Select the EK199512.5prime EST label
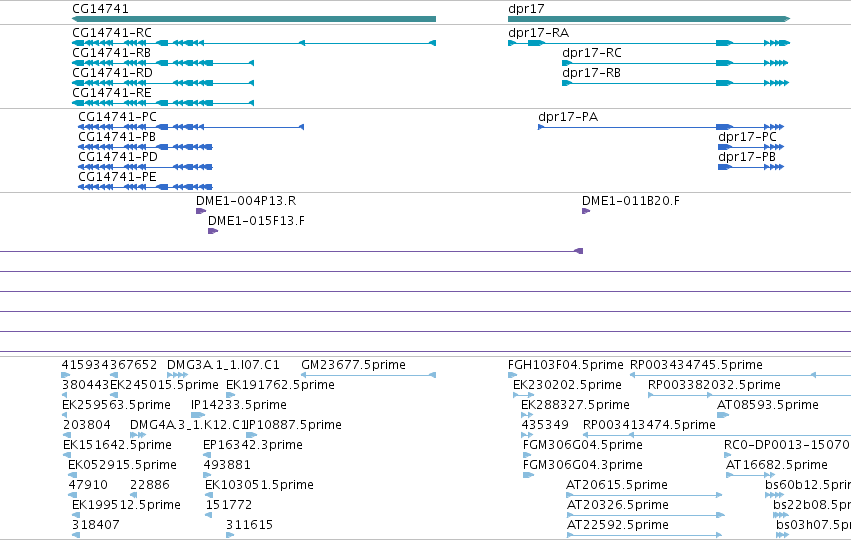 click(126, 505)
